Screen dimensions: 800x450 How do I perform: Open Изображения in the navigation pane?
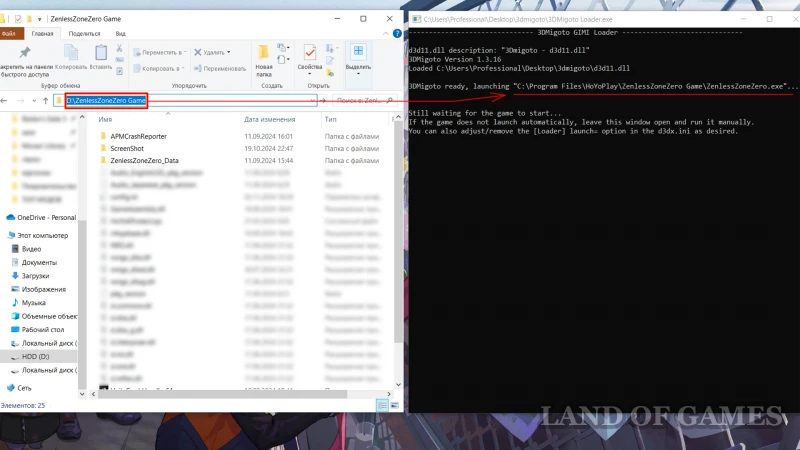click(43, 289)
